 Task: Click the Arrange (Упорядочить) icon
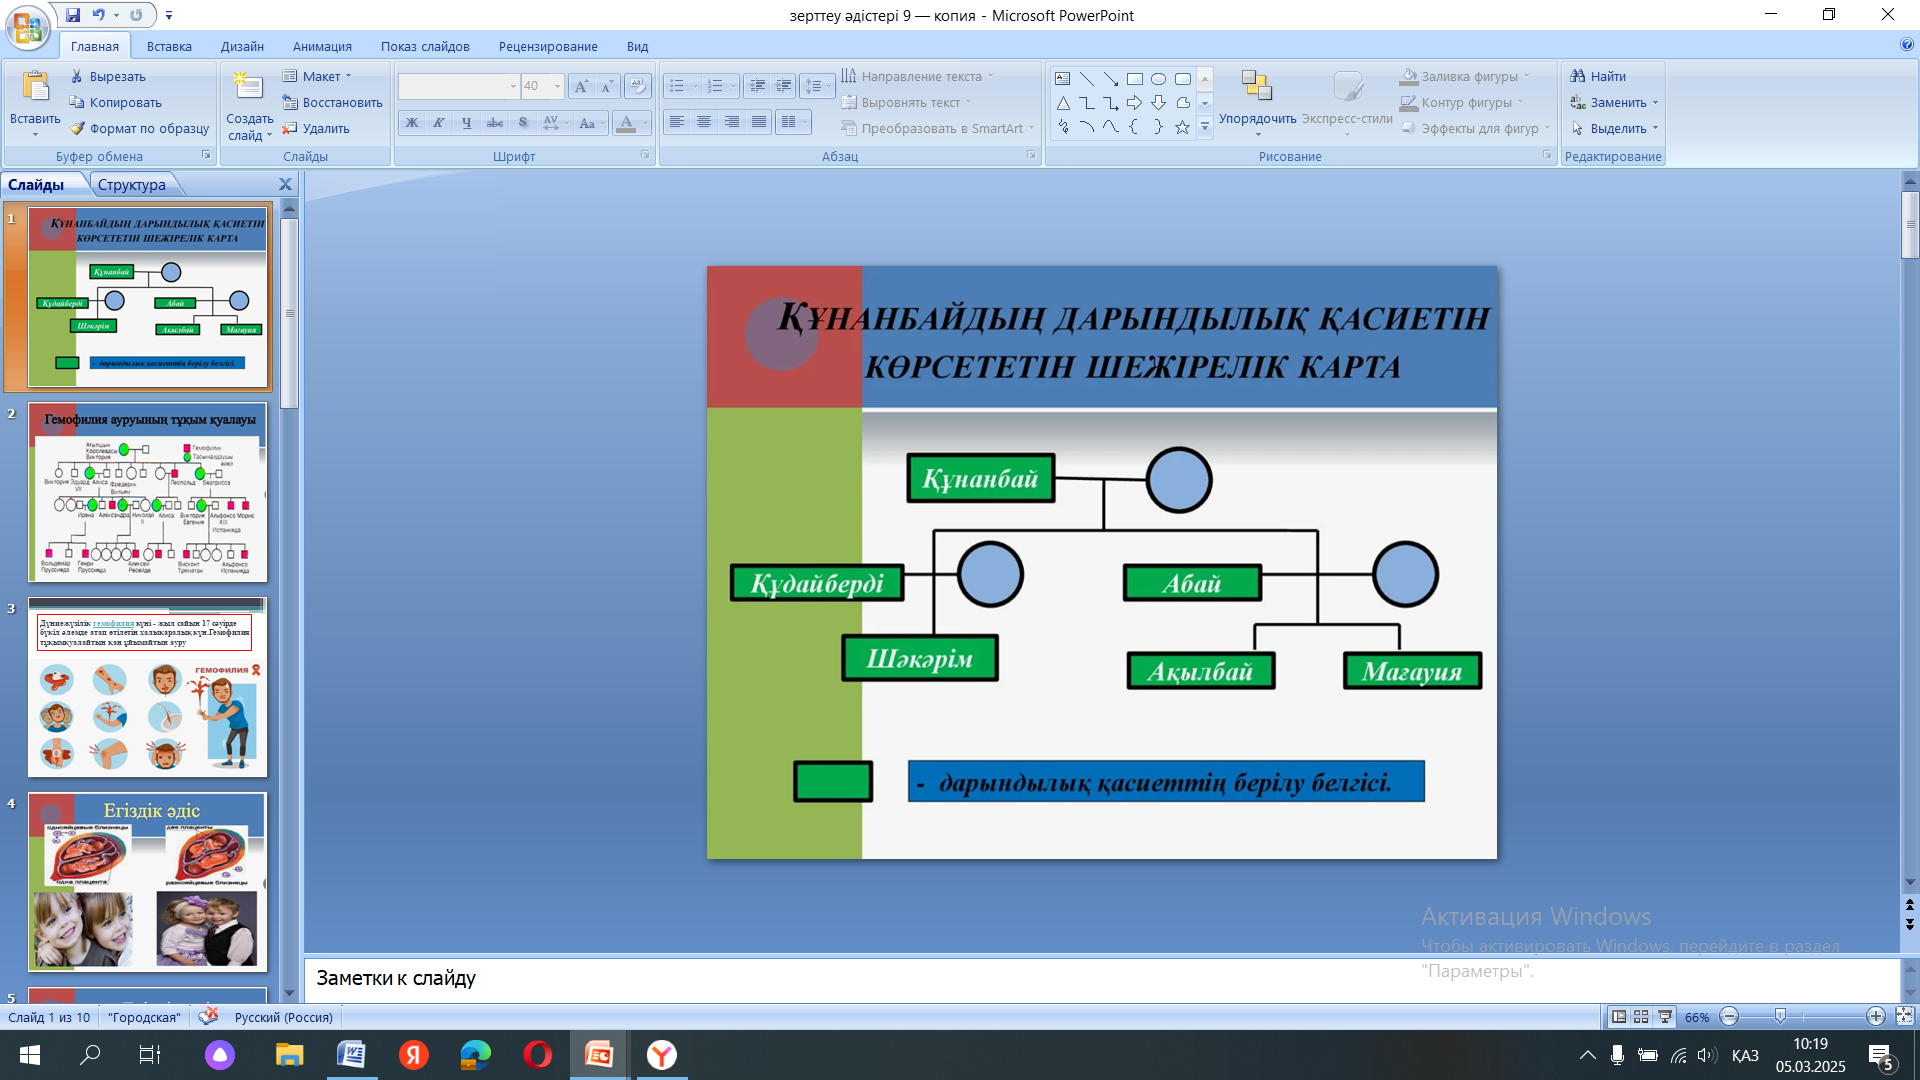(x=1256, y=88)
